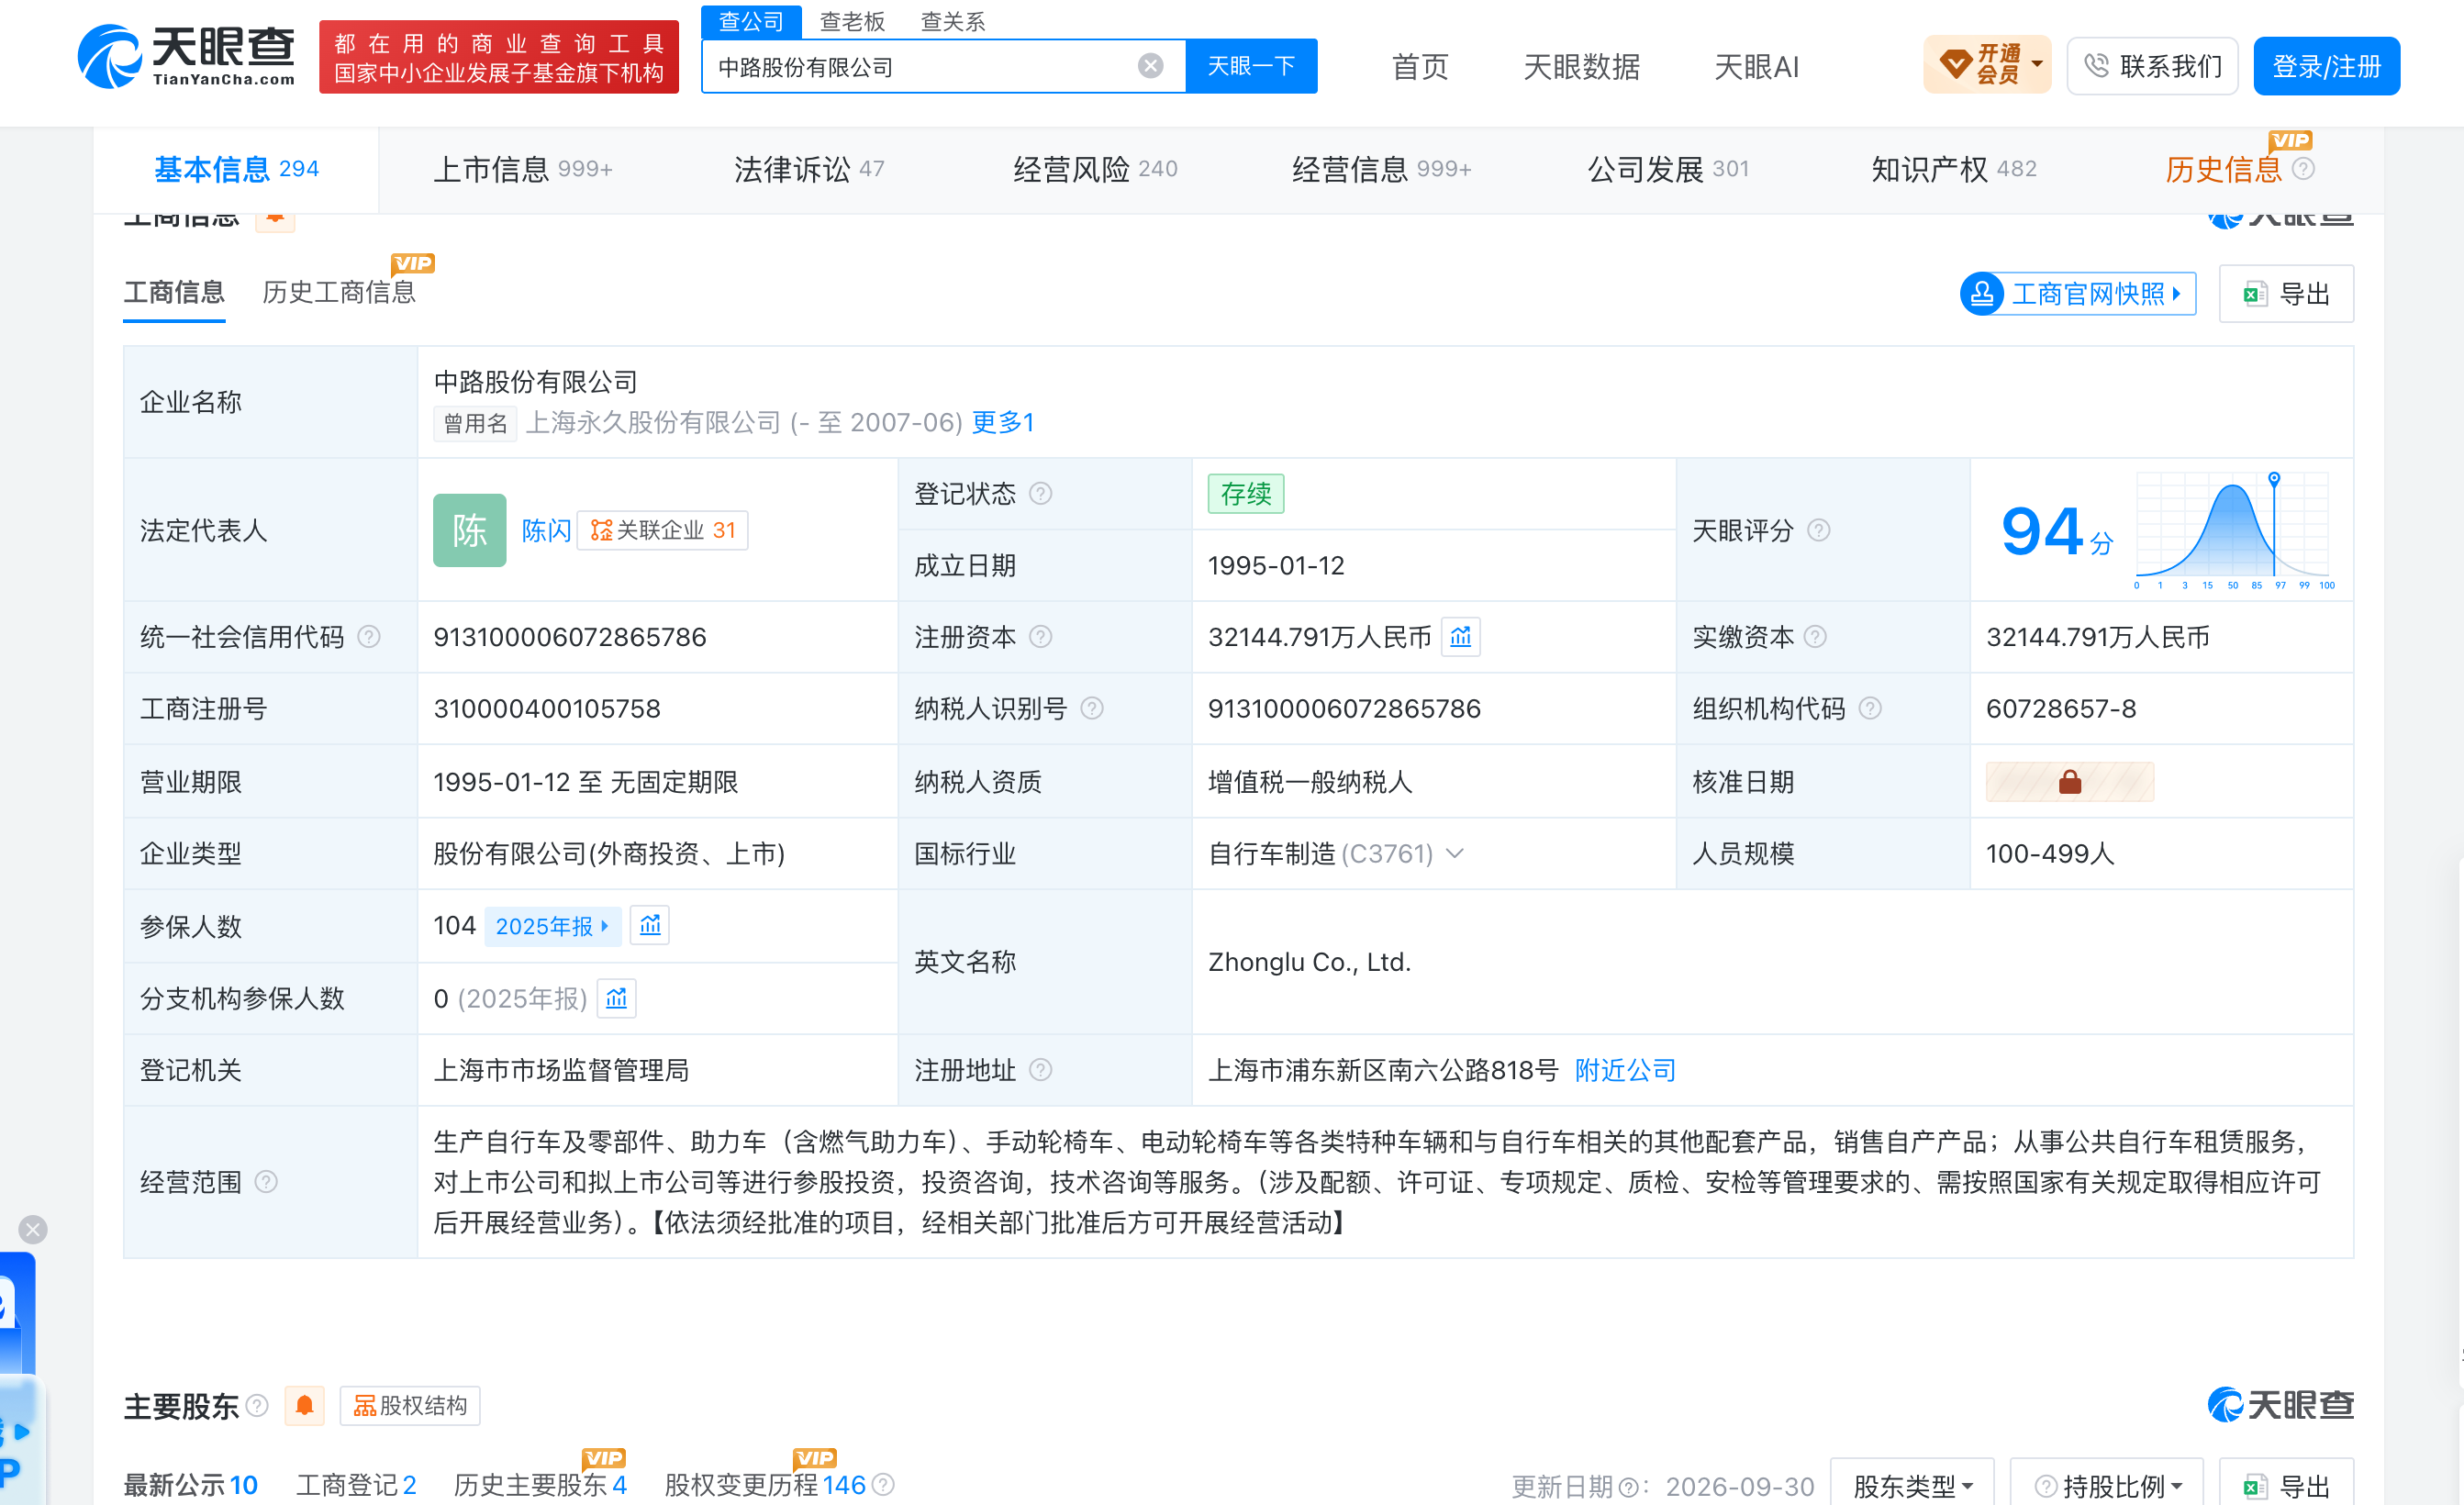Click the shareholder alert bell icon
This screenshot has width=2464, height=1505.
pos(305,1406)
